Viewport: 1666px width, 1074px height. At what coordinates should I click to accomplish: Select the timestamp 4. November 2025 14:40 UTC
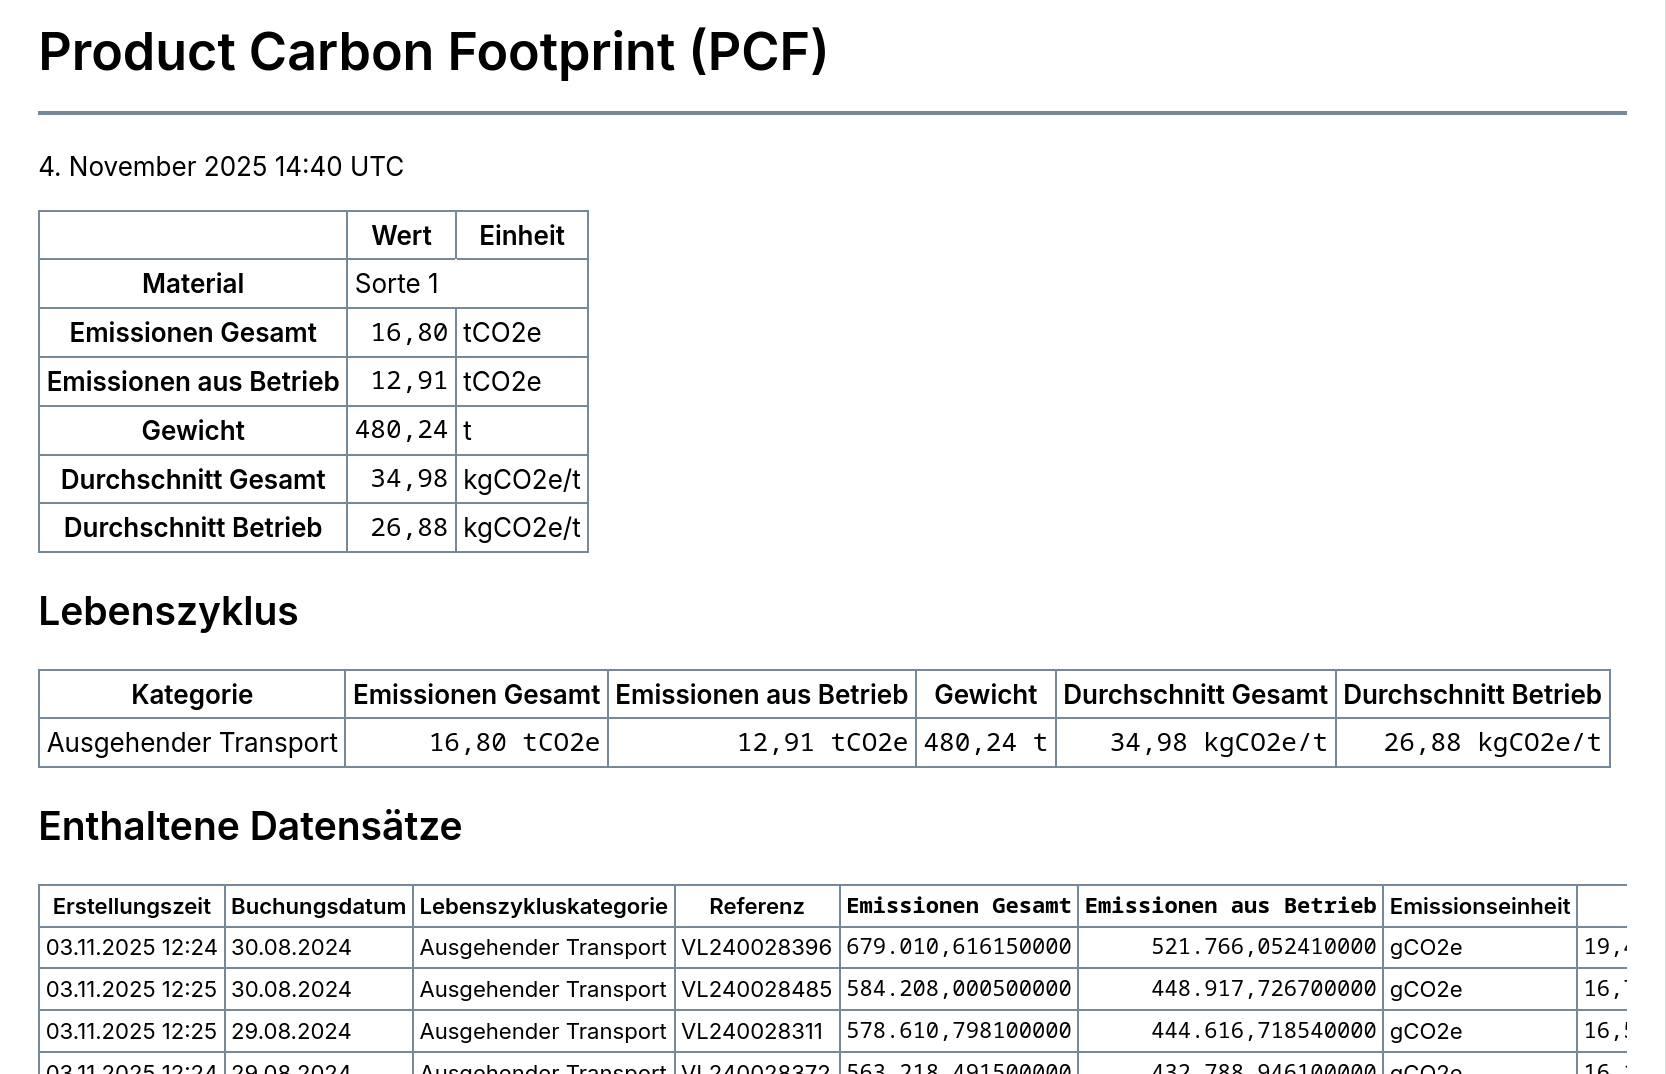221,167
